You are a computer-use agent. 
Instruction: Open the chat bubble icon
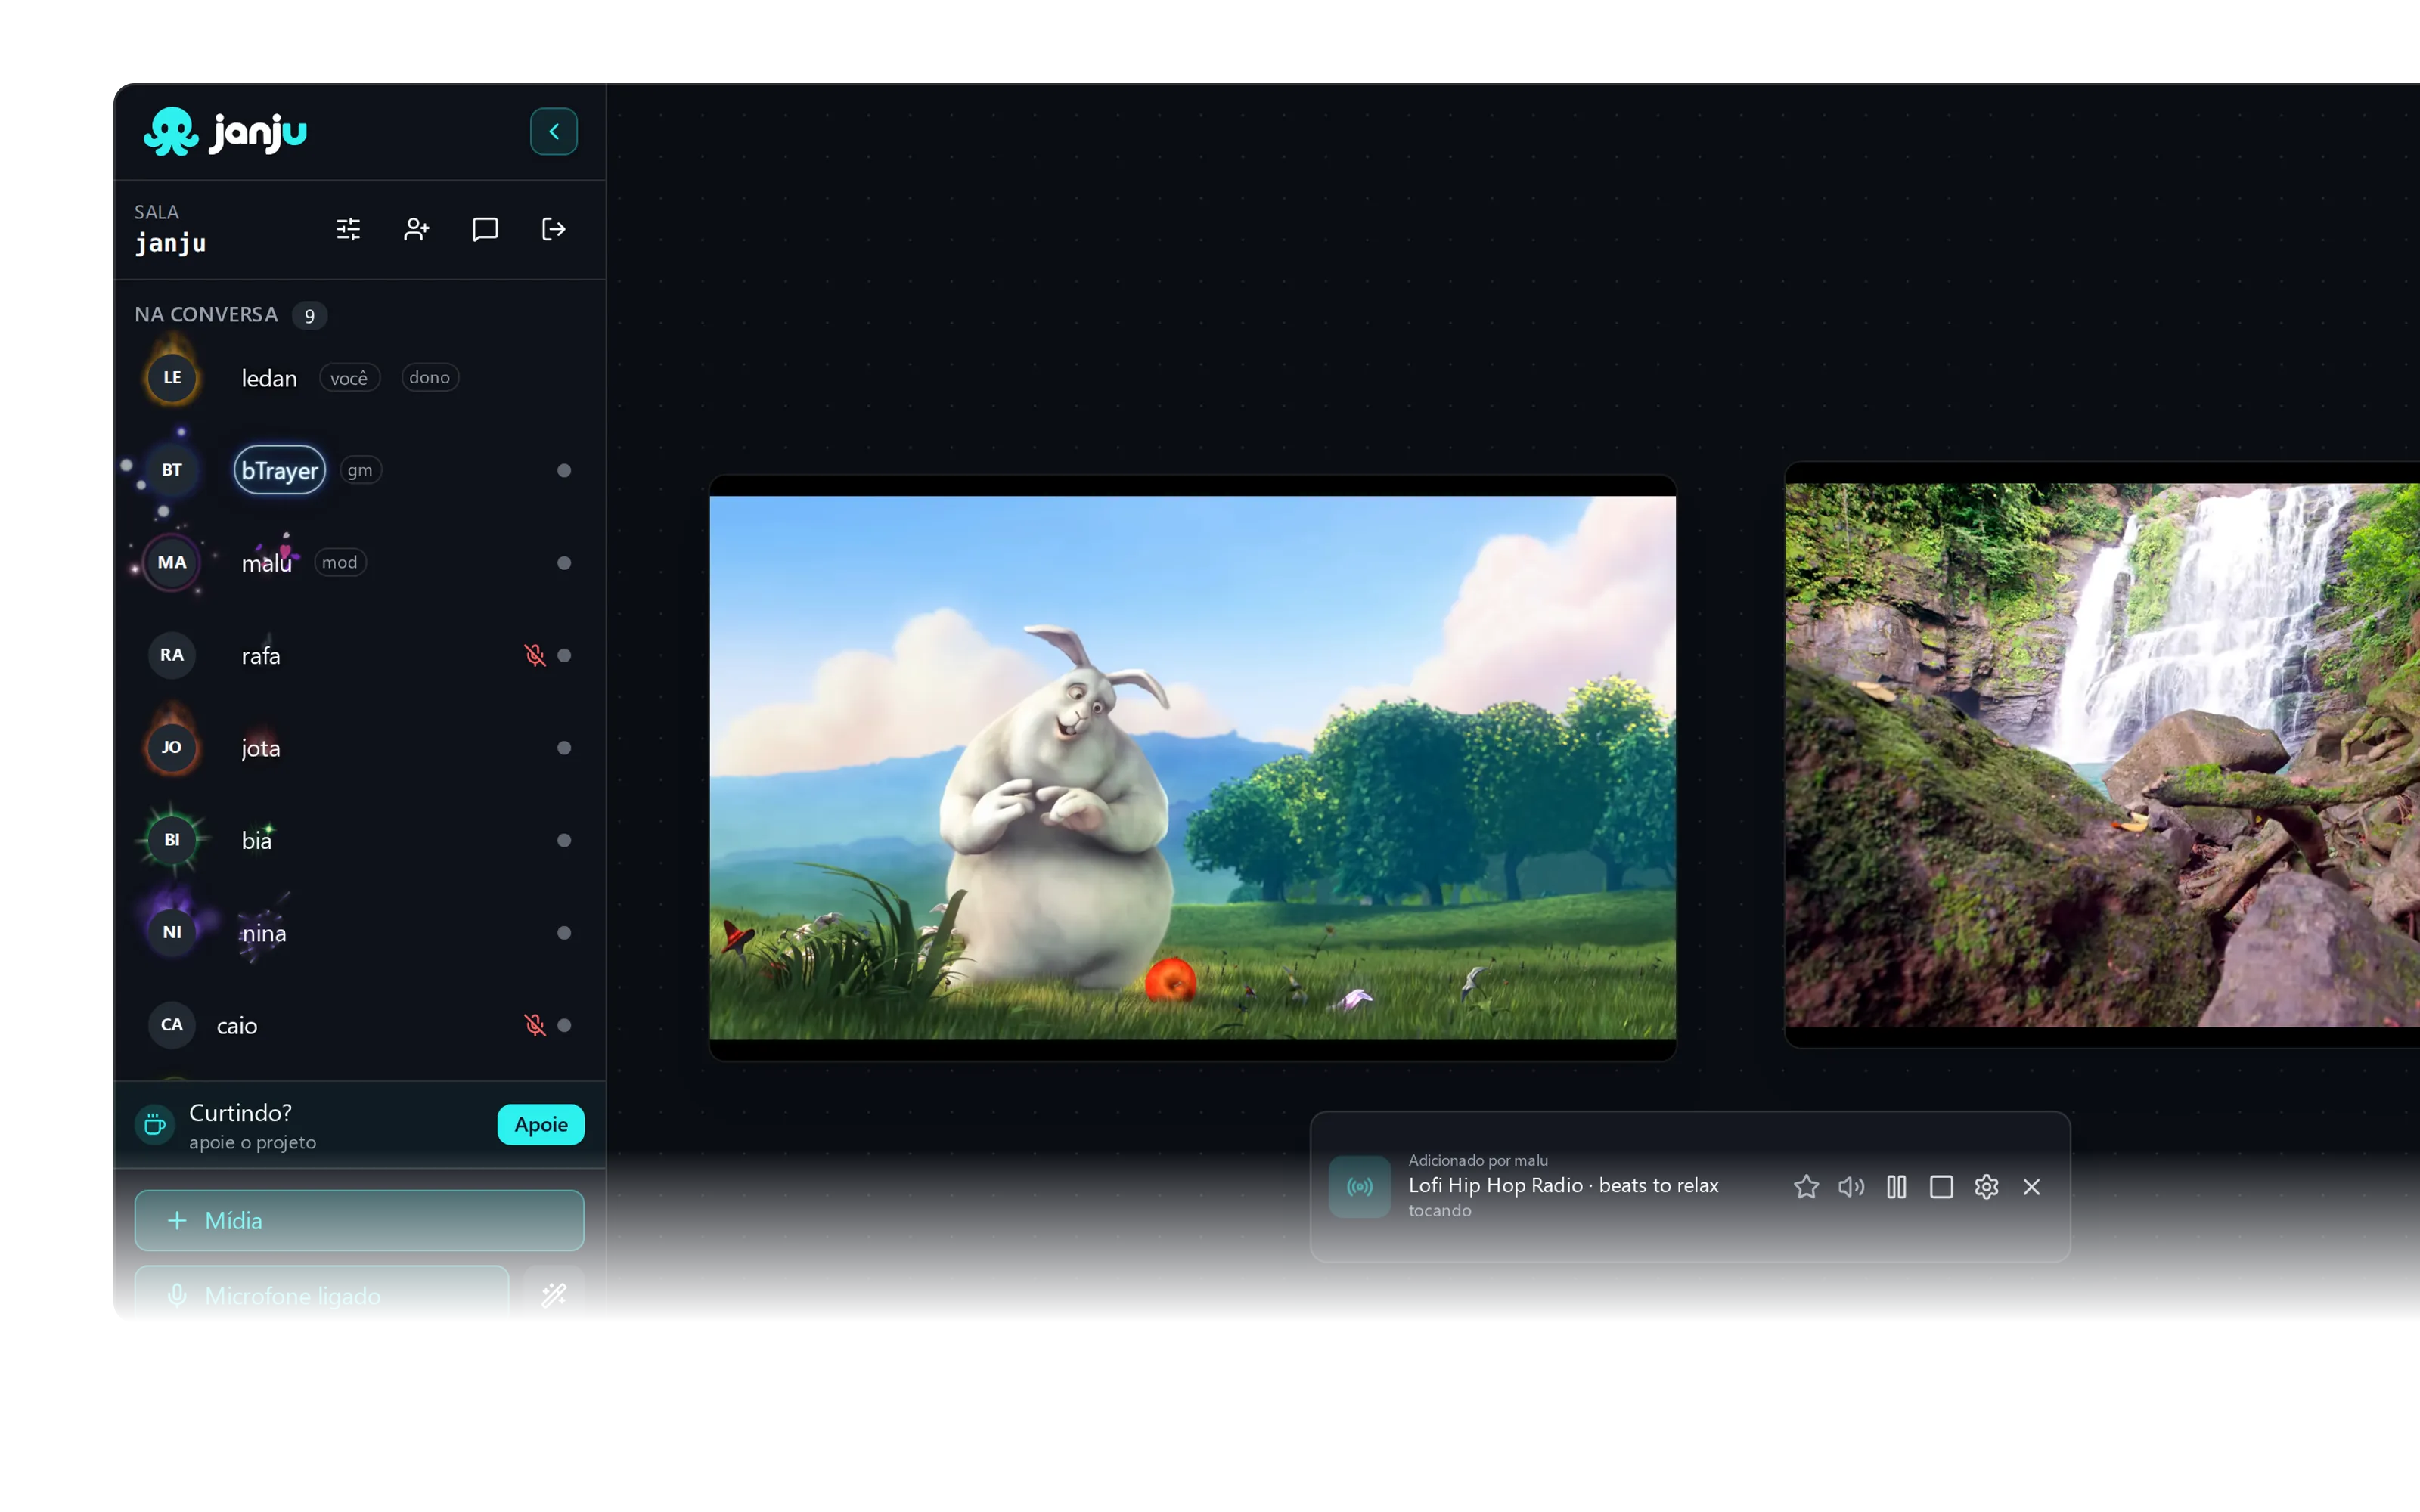[485, 229]
